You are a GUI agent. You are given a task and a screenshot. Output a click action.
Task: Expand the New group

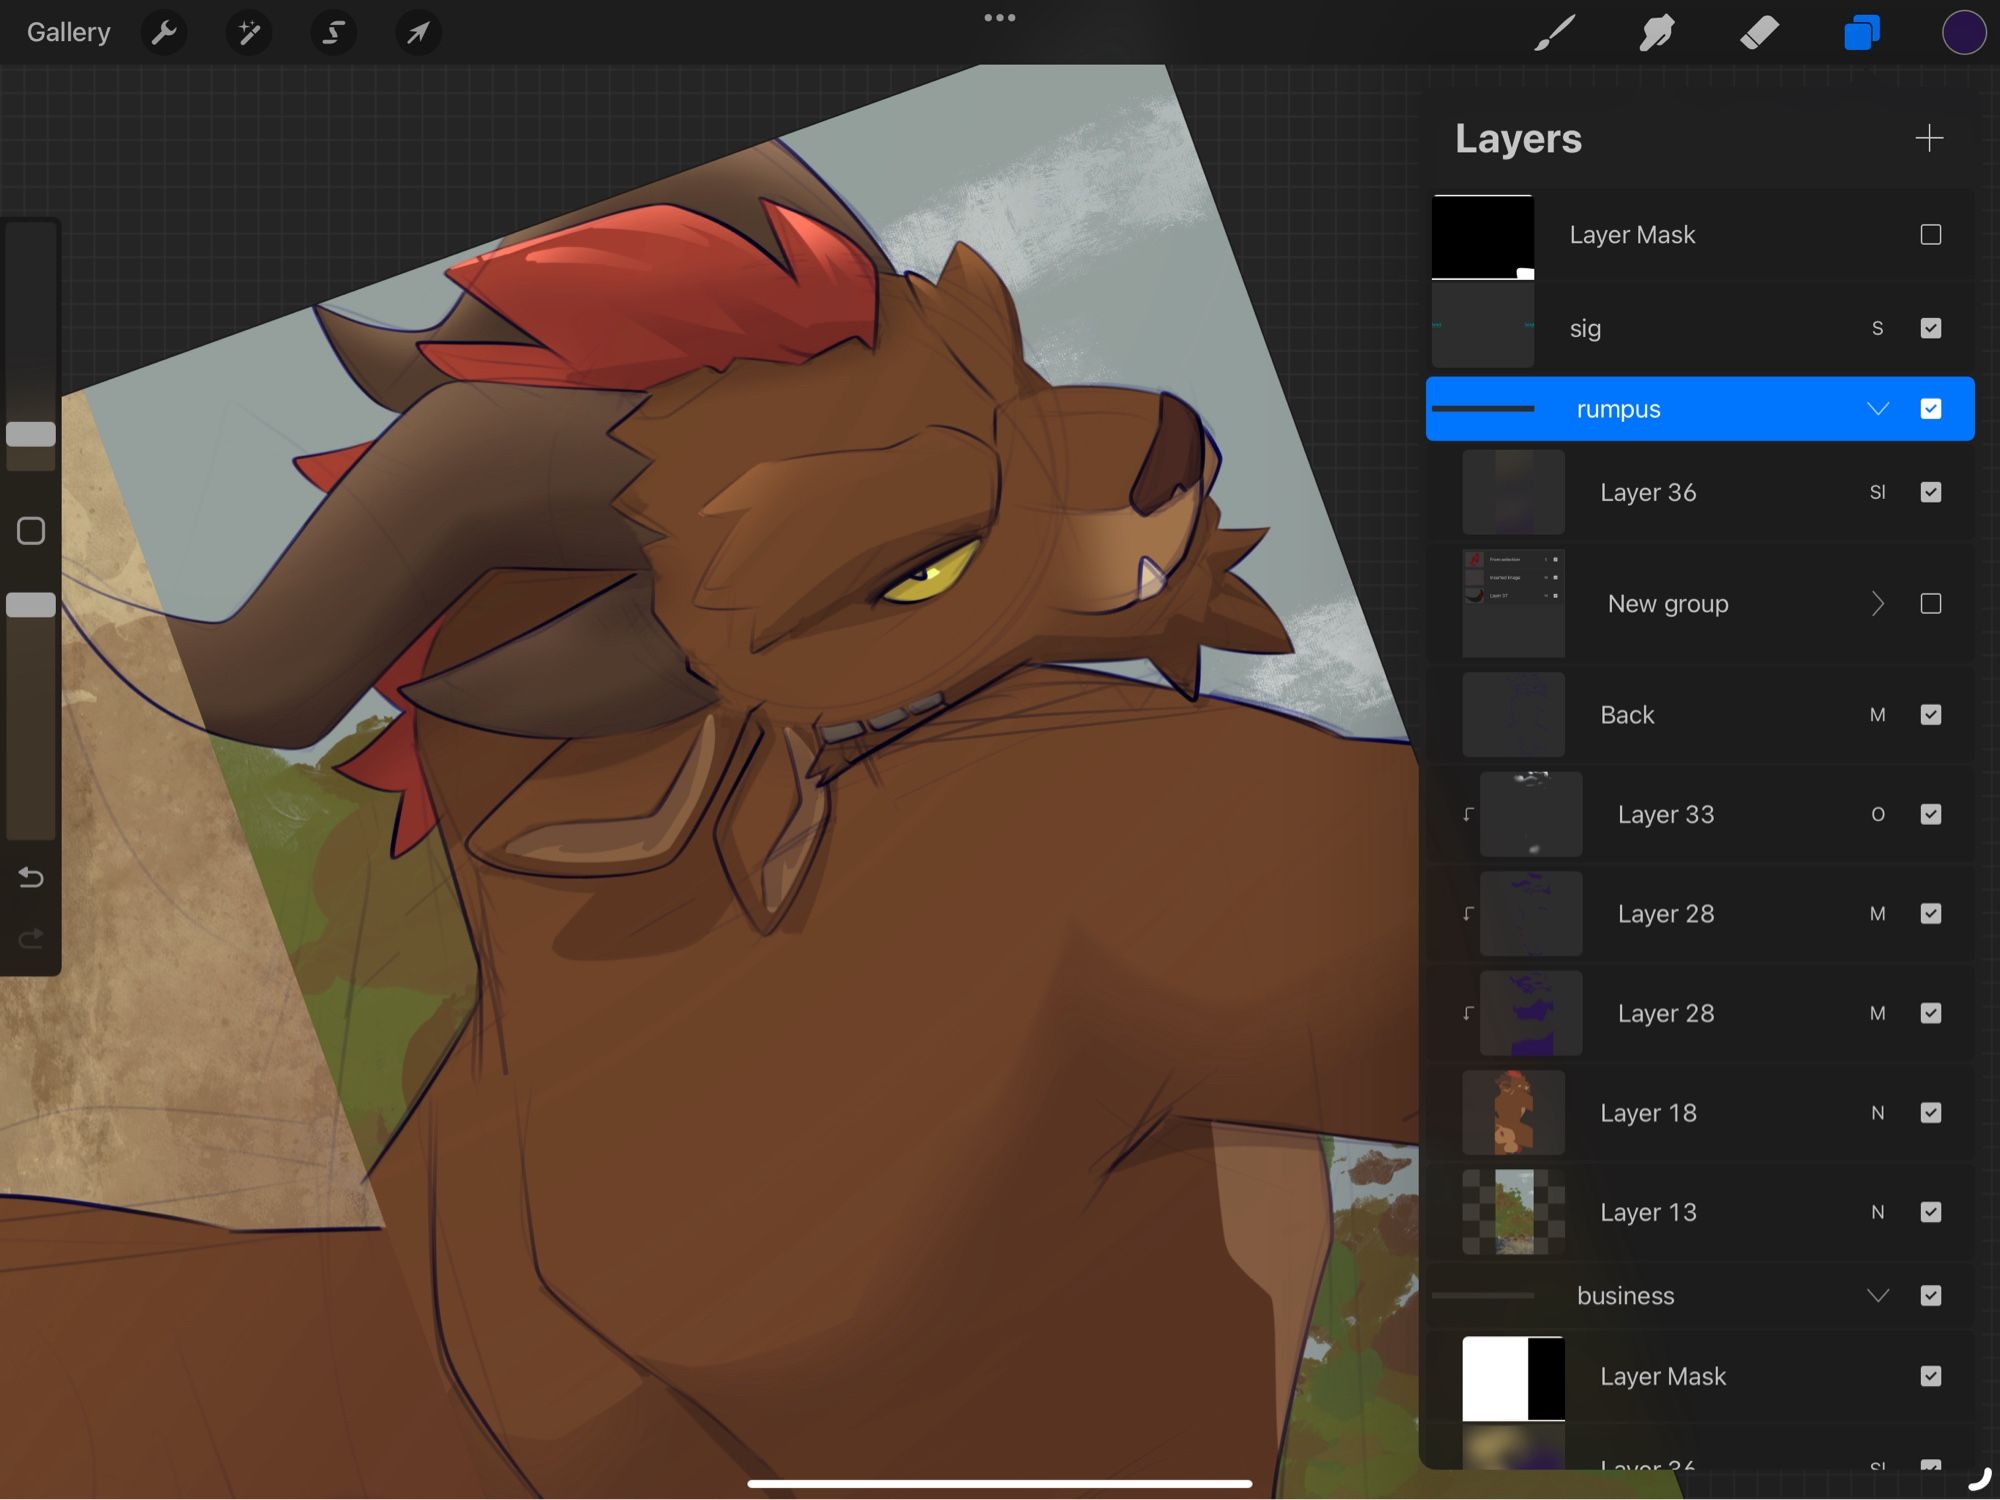[x=1878, y=604]
